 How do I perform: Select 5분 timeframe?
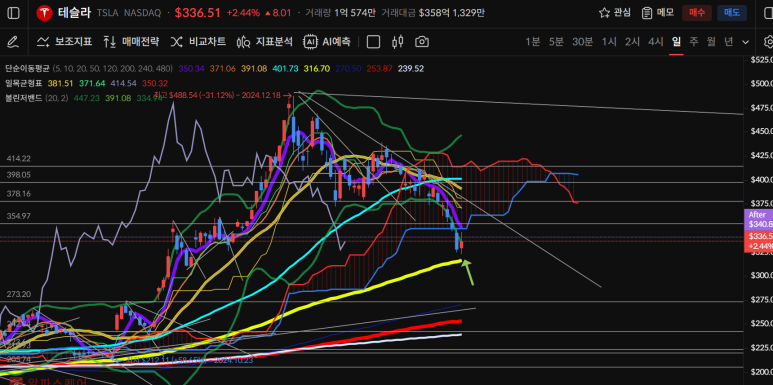[556, 42]
